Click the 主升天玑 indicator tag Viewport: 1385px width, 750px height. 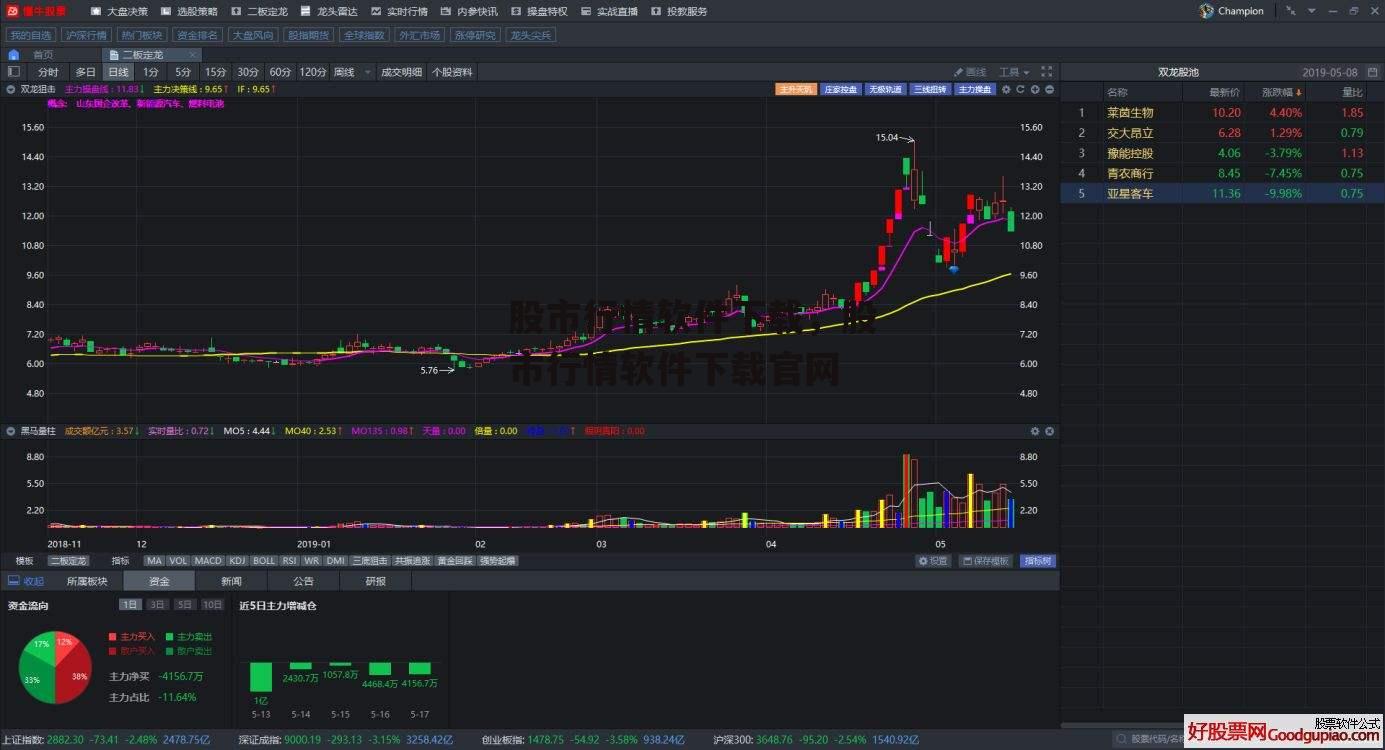pos(797,89)
